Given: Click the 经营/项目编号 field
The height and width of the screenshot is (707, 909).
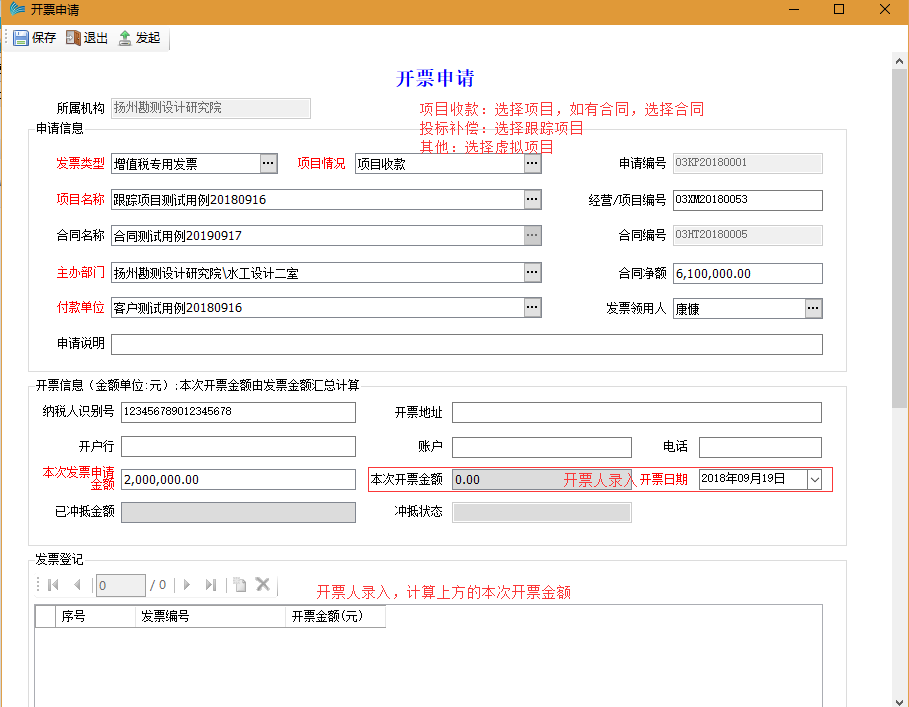Looking at the screenshot, I should pyautogui.click(x=747, y=200).
